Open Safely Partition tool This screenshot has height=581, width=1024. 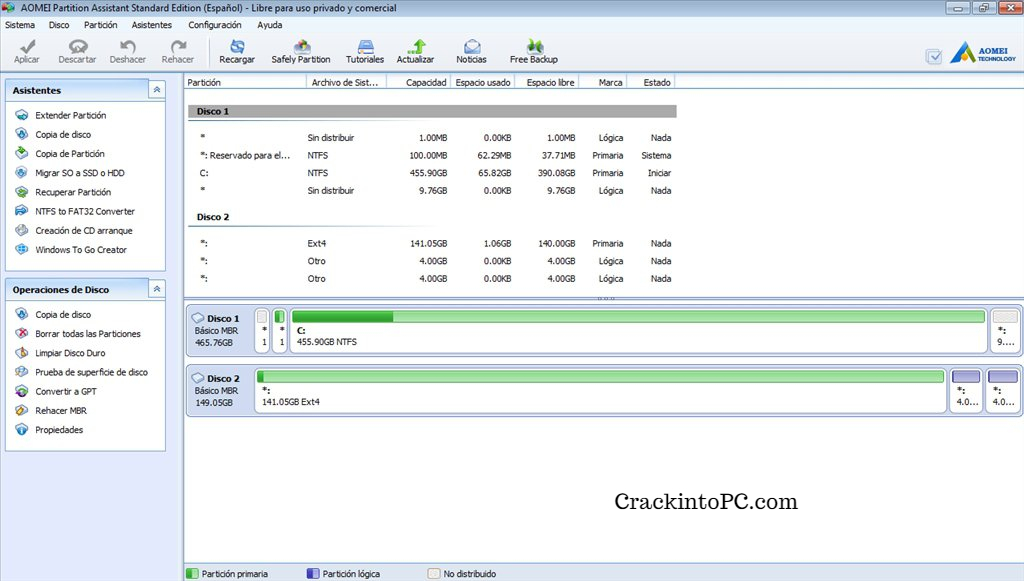[x=301, y=51]
